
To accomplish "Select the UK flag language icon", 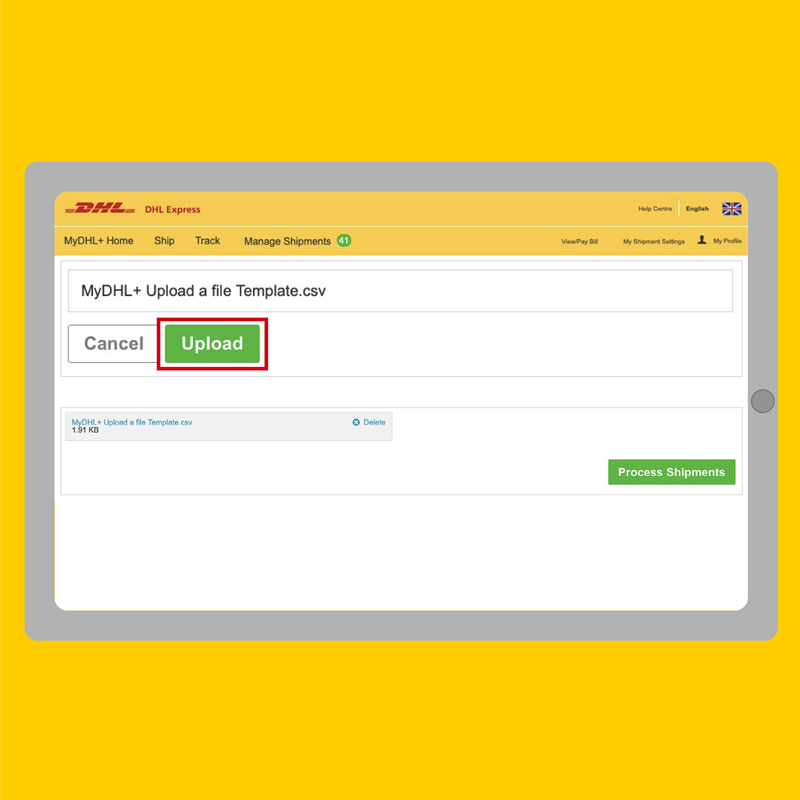I will click(x=732, y=209).
